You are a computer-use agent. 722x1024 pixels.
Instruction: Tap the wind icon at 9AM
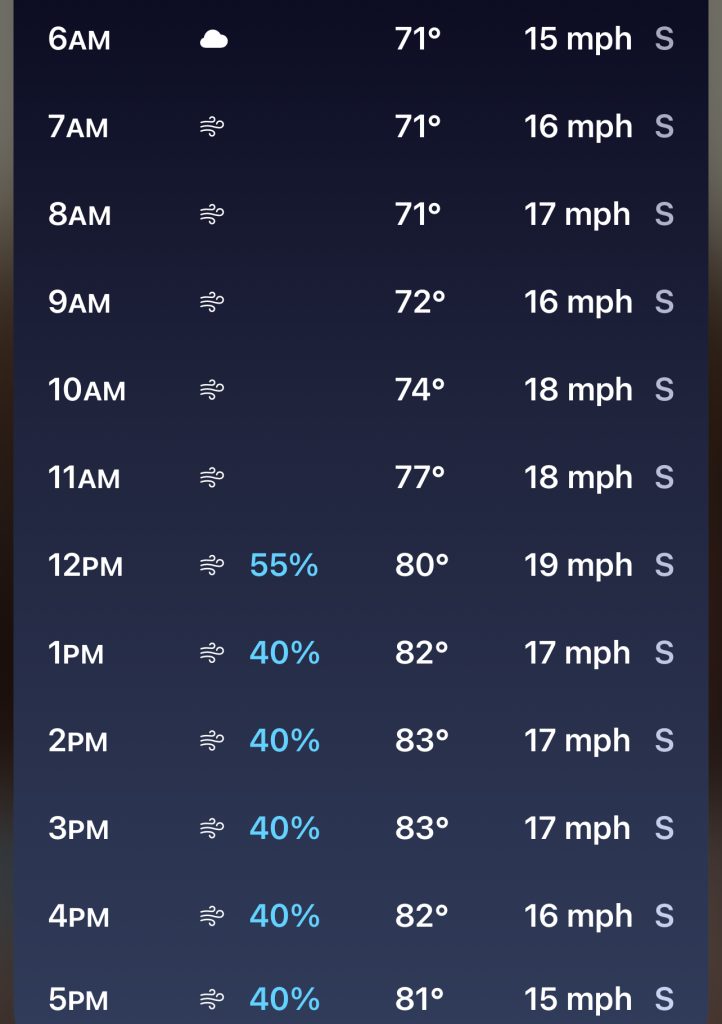(x=212, y=302)
